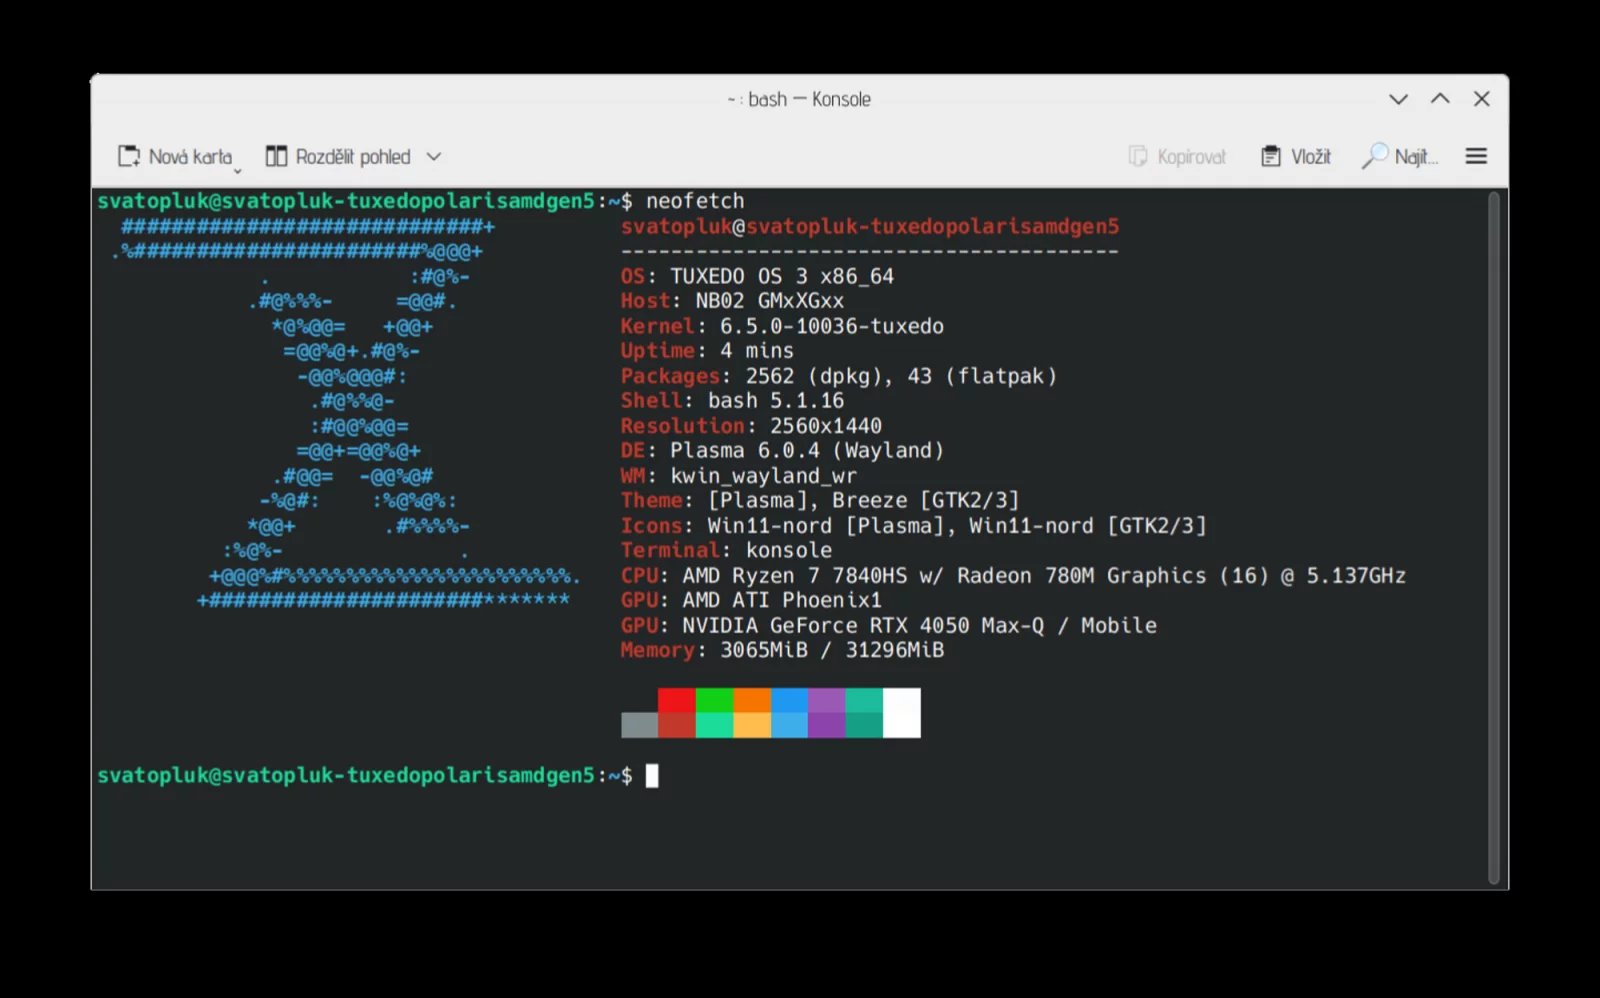Close the Konsole window
The width and height of the screenshot is (1600, 998).
click(1482, 99)
